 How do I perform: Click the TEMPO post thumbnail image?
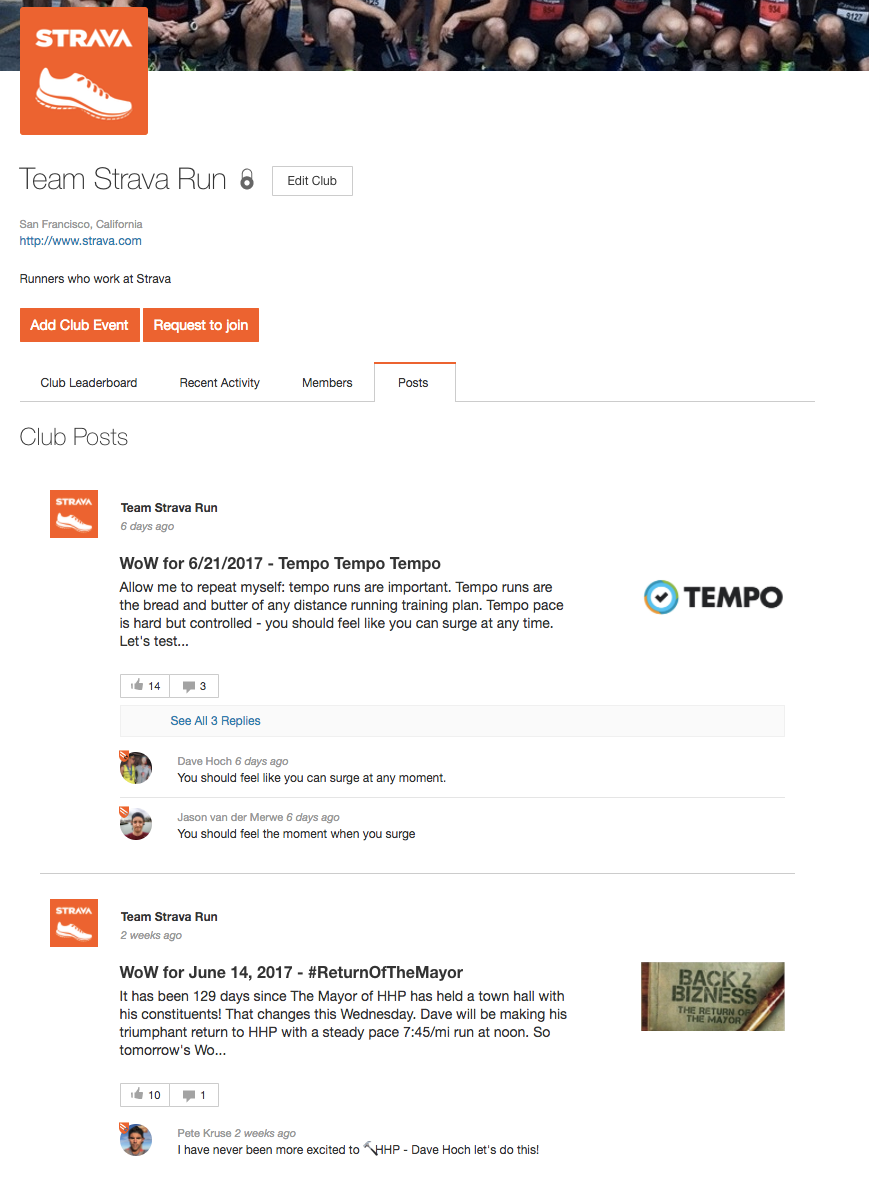[713, 597]
